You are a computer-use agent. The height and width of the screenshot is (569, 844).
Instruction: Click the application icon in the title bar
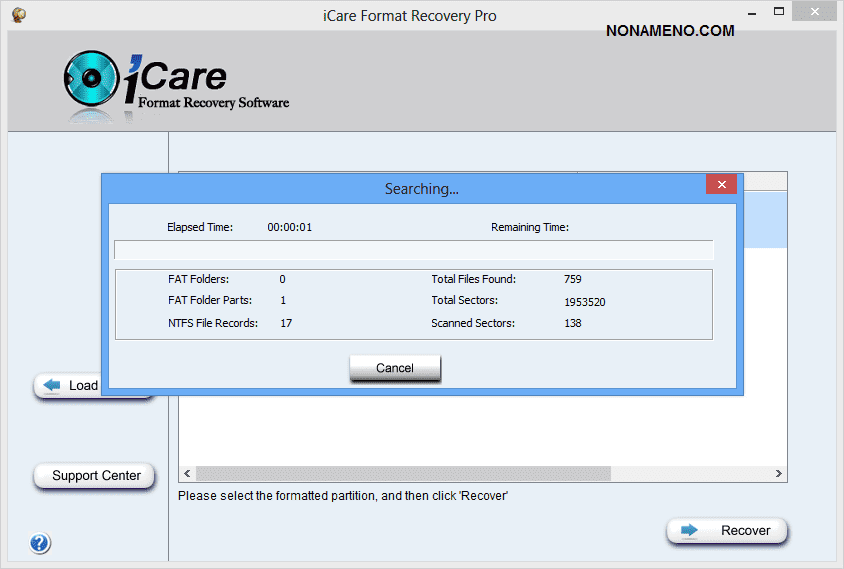(18, 15)
